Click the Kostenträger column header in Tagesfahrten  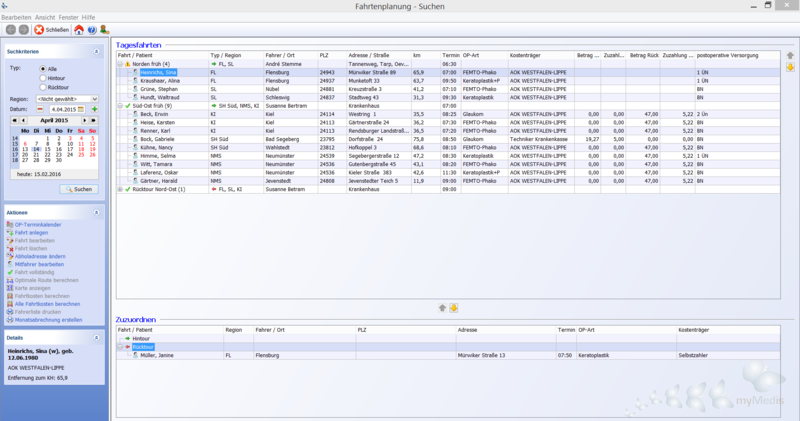click(x=541, y=55)
